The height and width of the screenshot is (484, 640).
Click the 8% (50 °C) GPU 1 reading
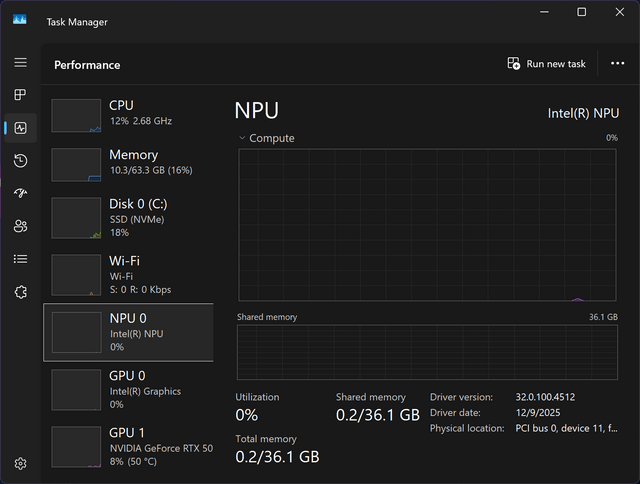(133, 462)
